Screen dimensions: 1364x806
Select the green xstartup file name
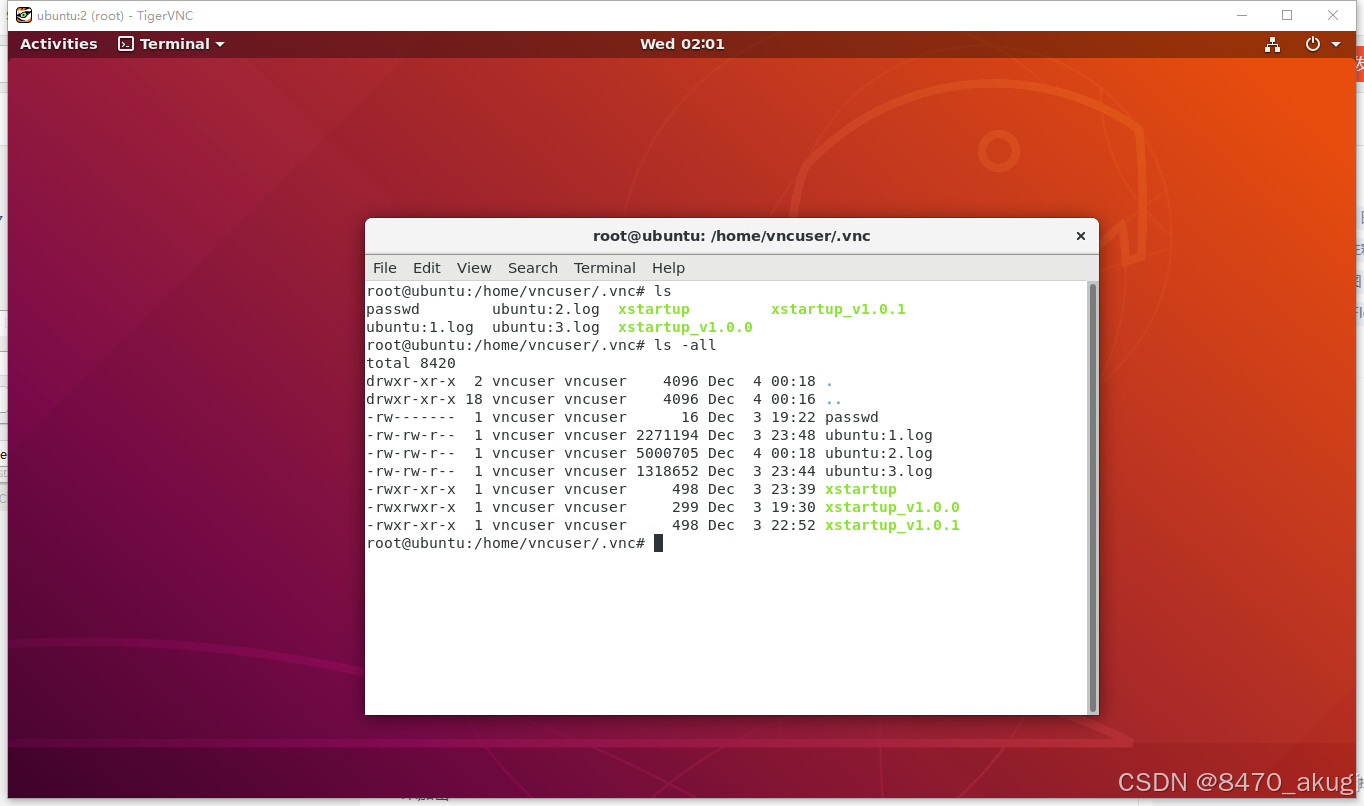(x=653, y=309)
